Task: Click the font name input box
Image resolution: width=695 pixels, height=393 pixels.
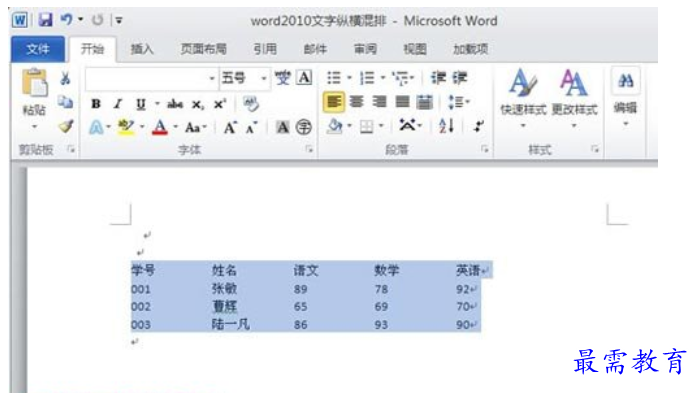Action: point(147,78)
